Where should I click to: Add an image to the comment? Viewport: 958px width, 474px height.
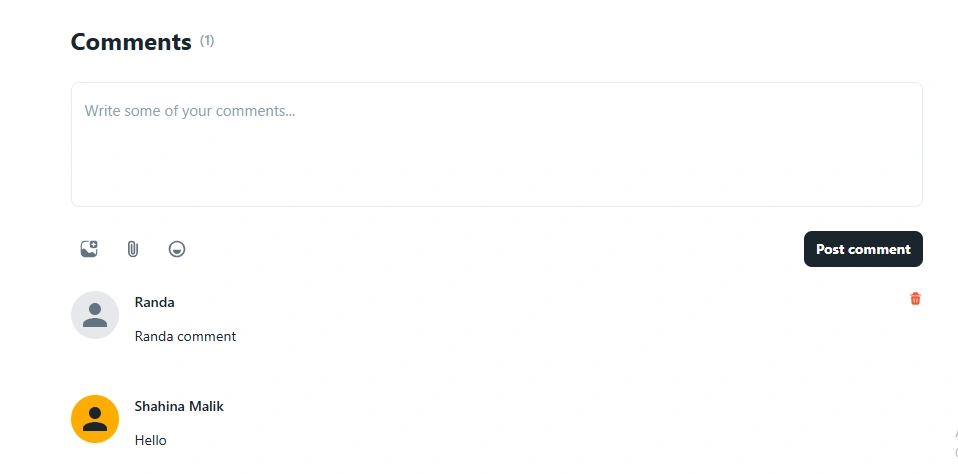[89, 249]
